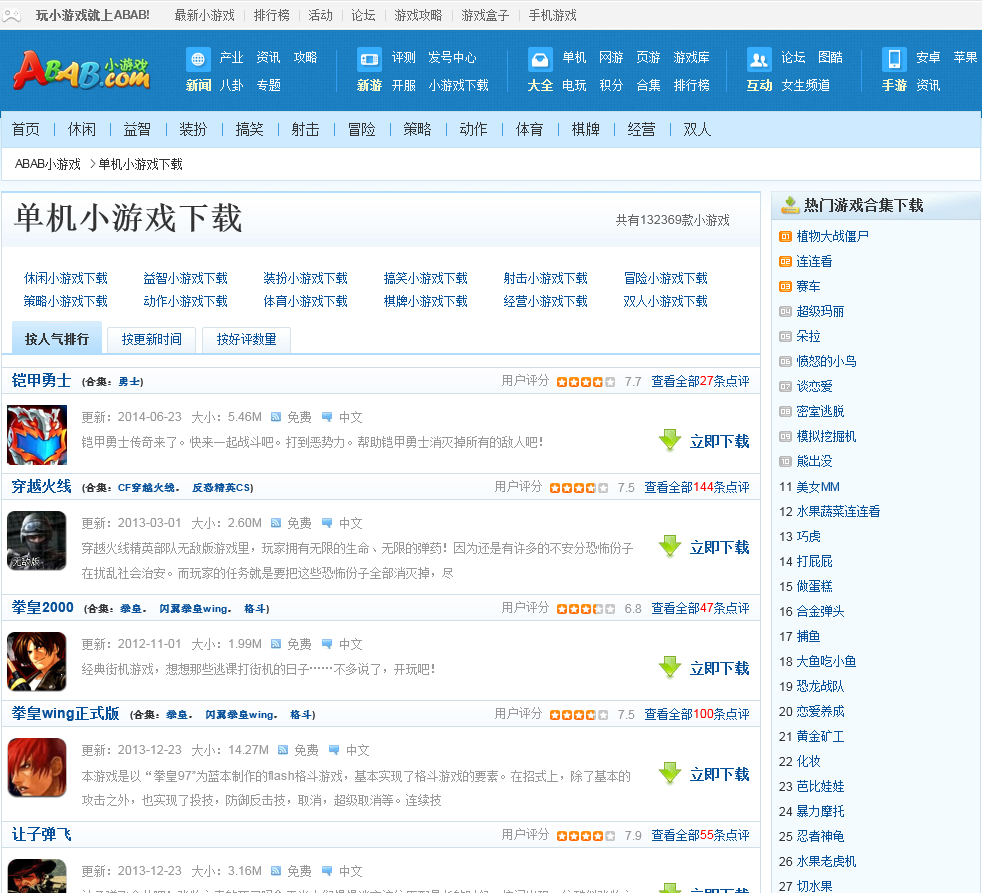This screenshot has height=893, width=982.
Task: Open the 穿越火线 game thumbnail
Action: tap(37, 540)
